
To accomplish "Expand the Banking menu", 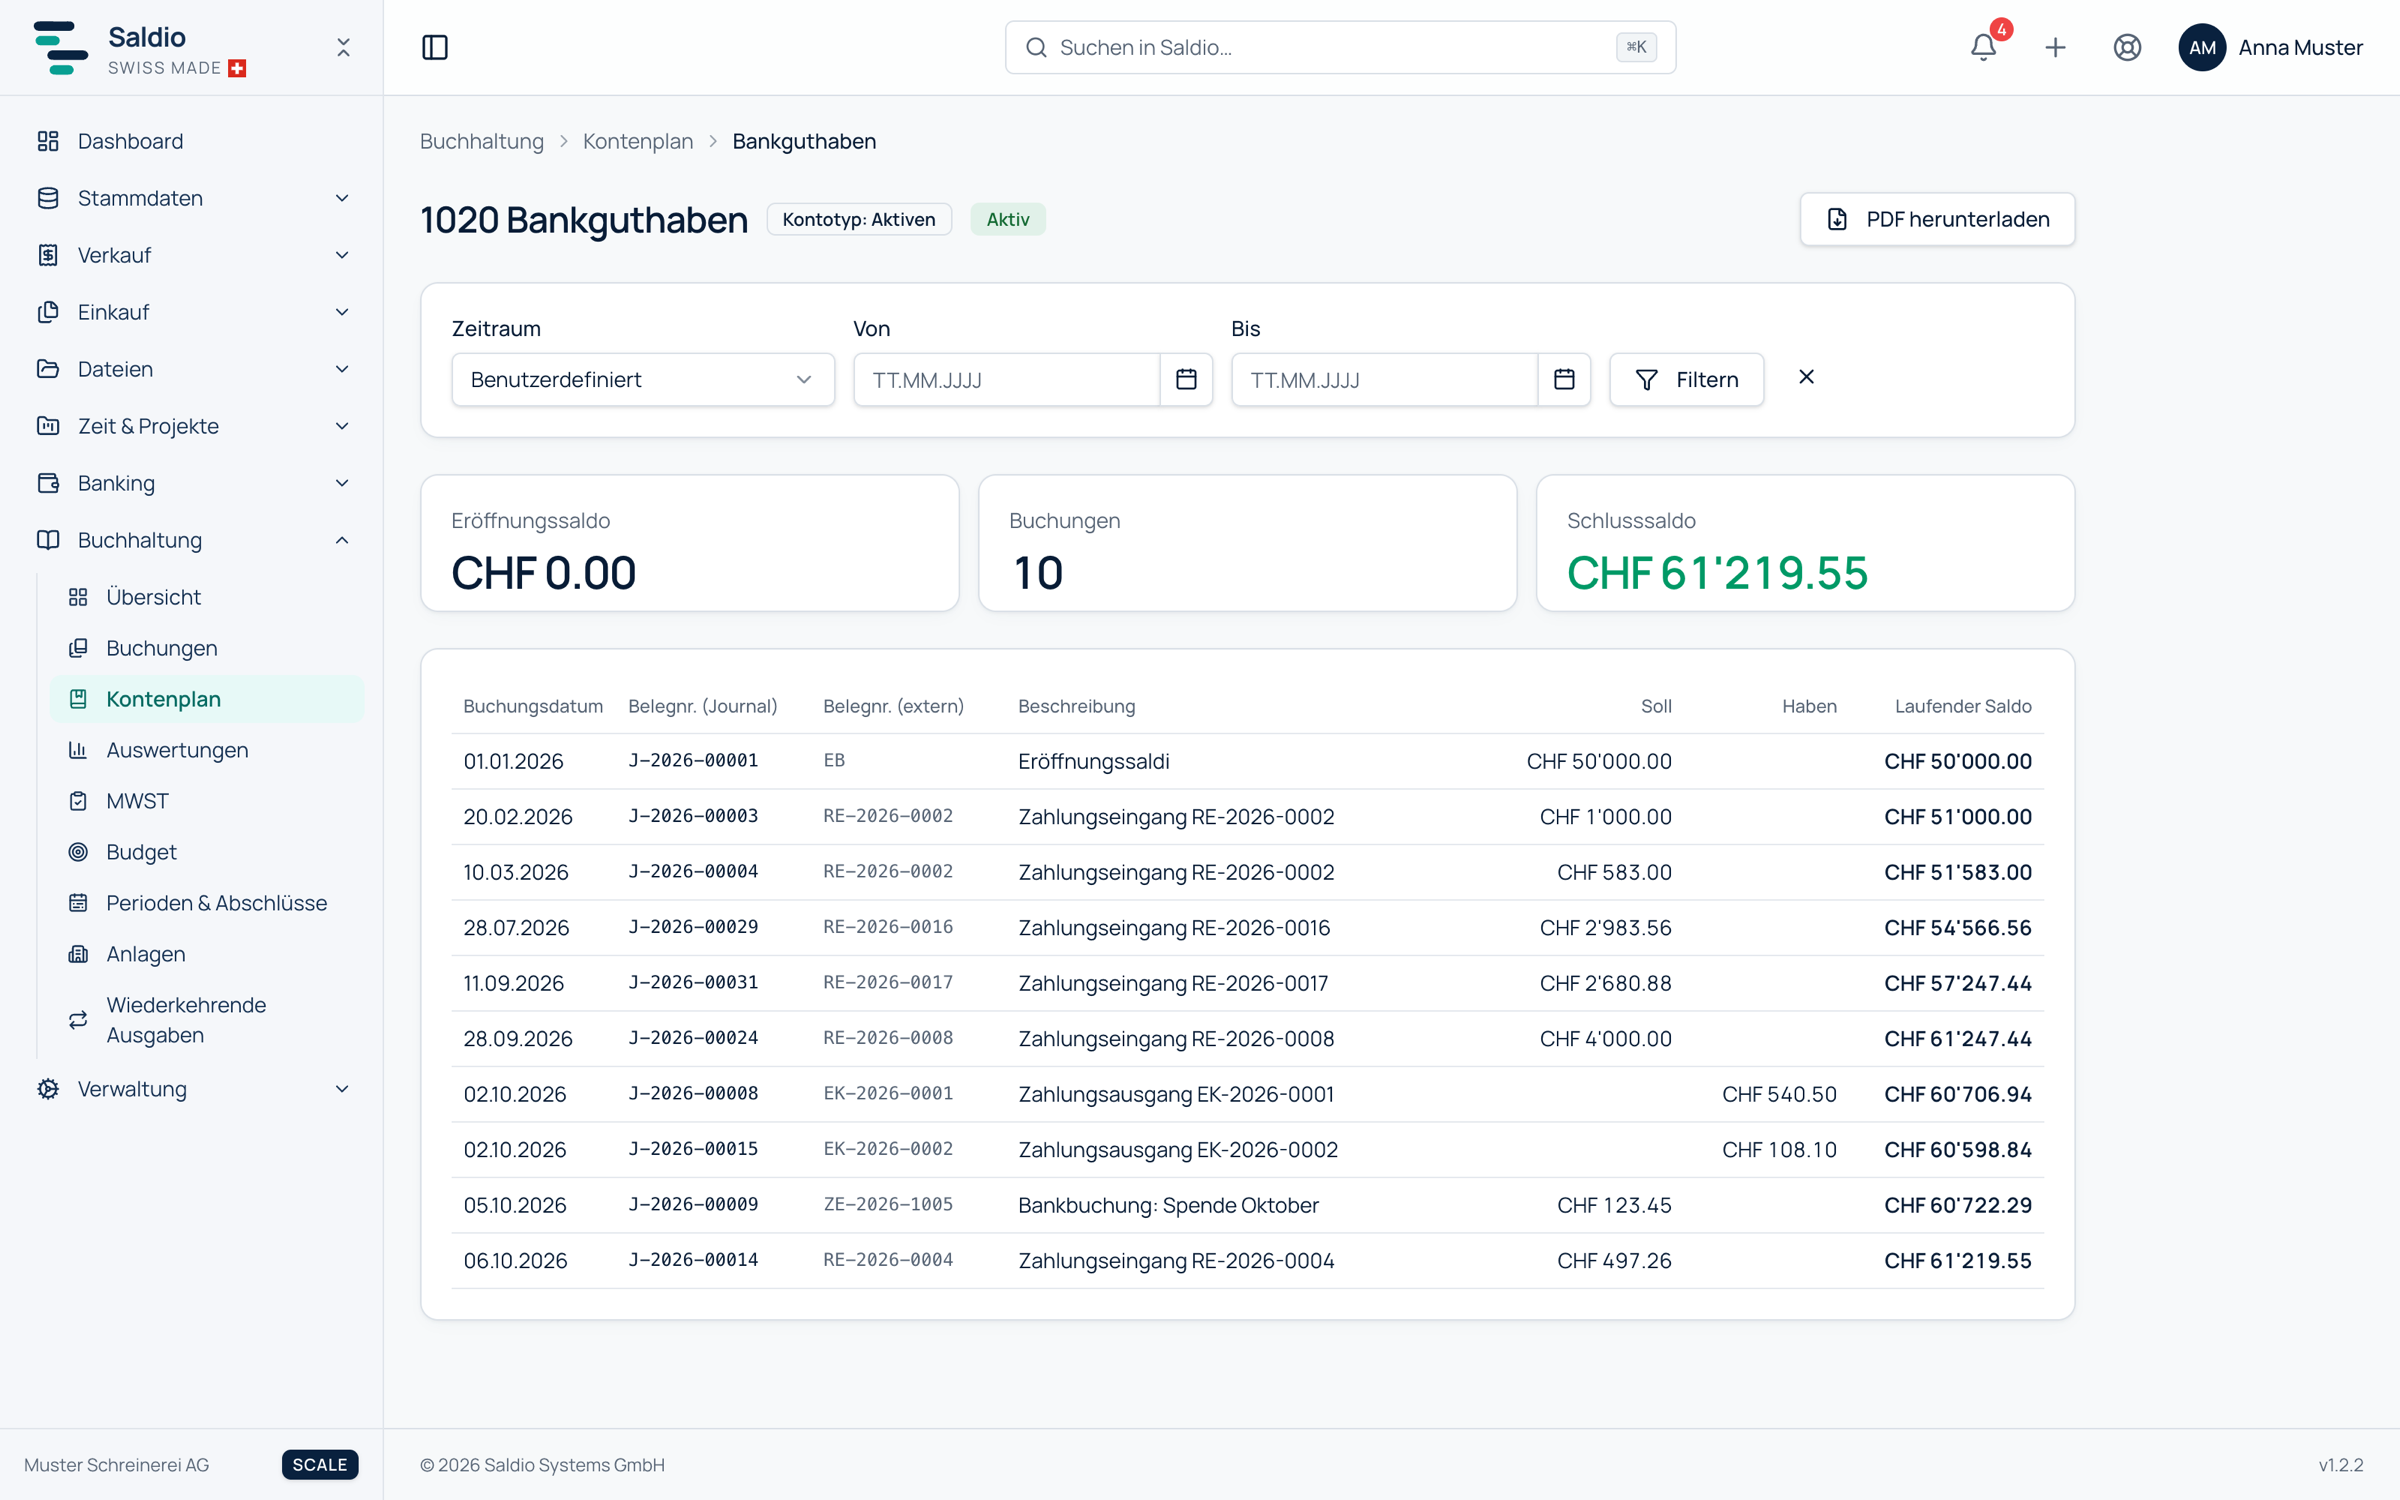I will pos(192,483).
